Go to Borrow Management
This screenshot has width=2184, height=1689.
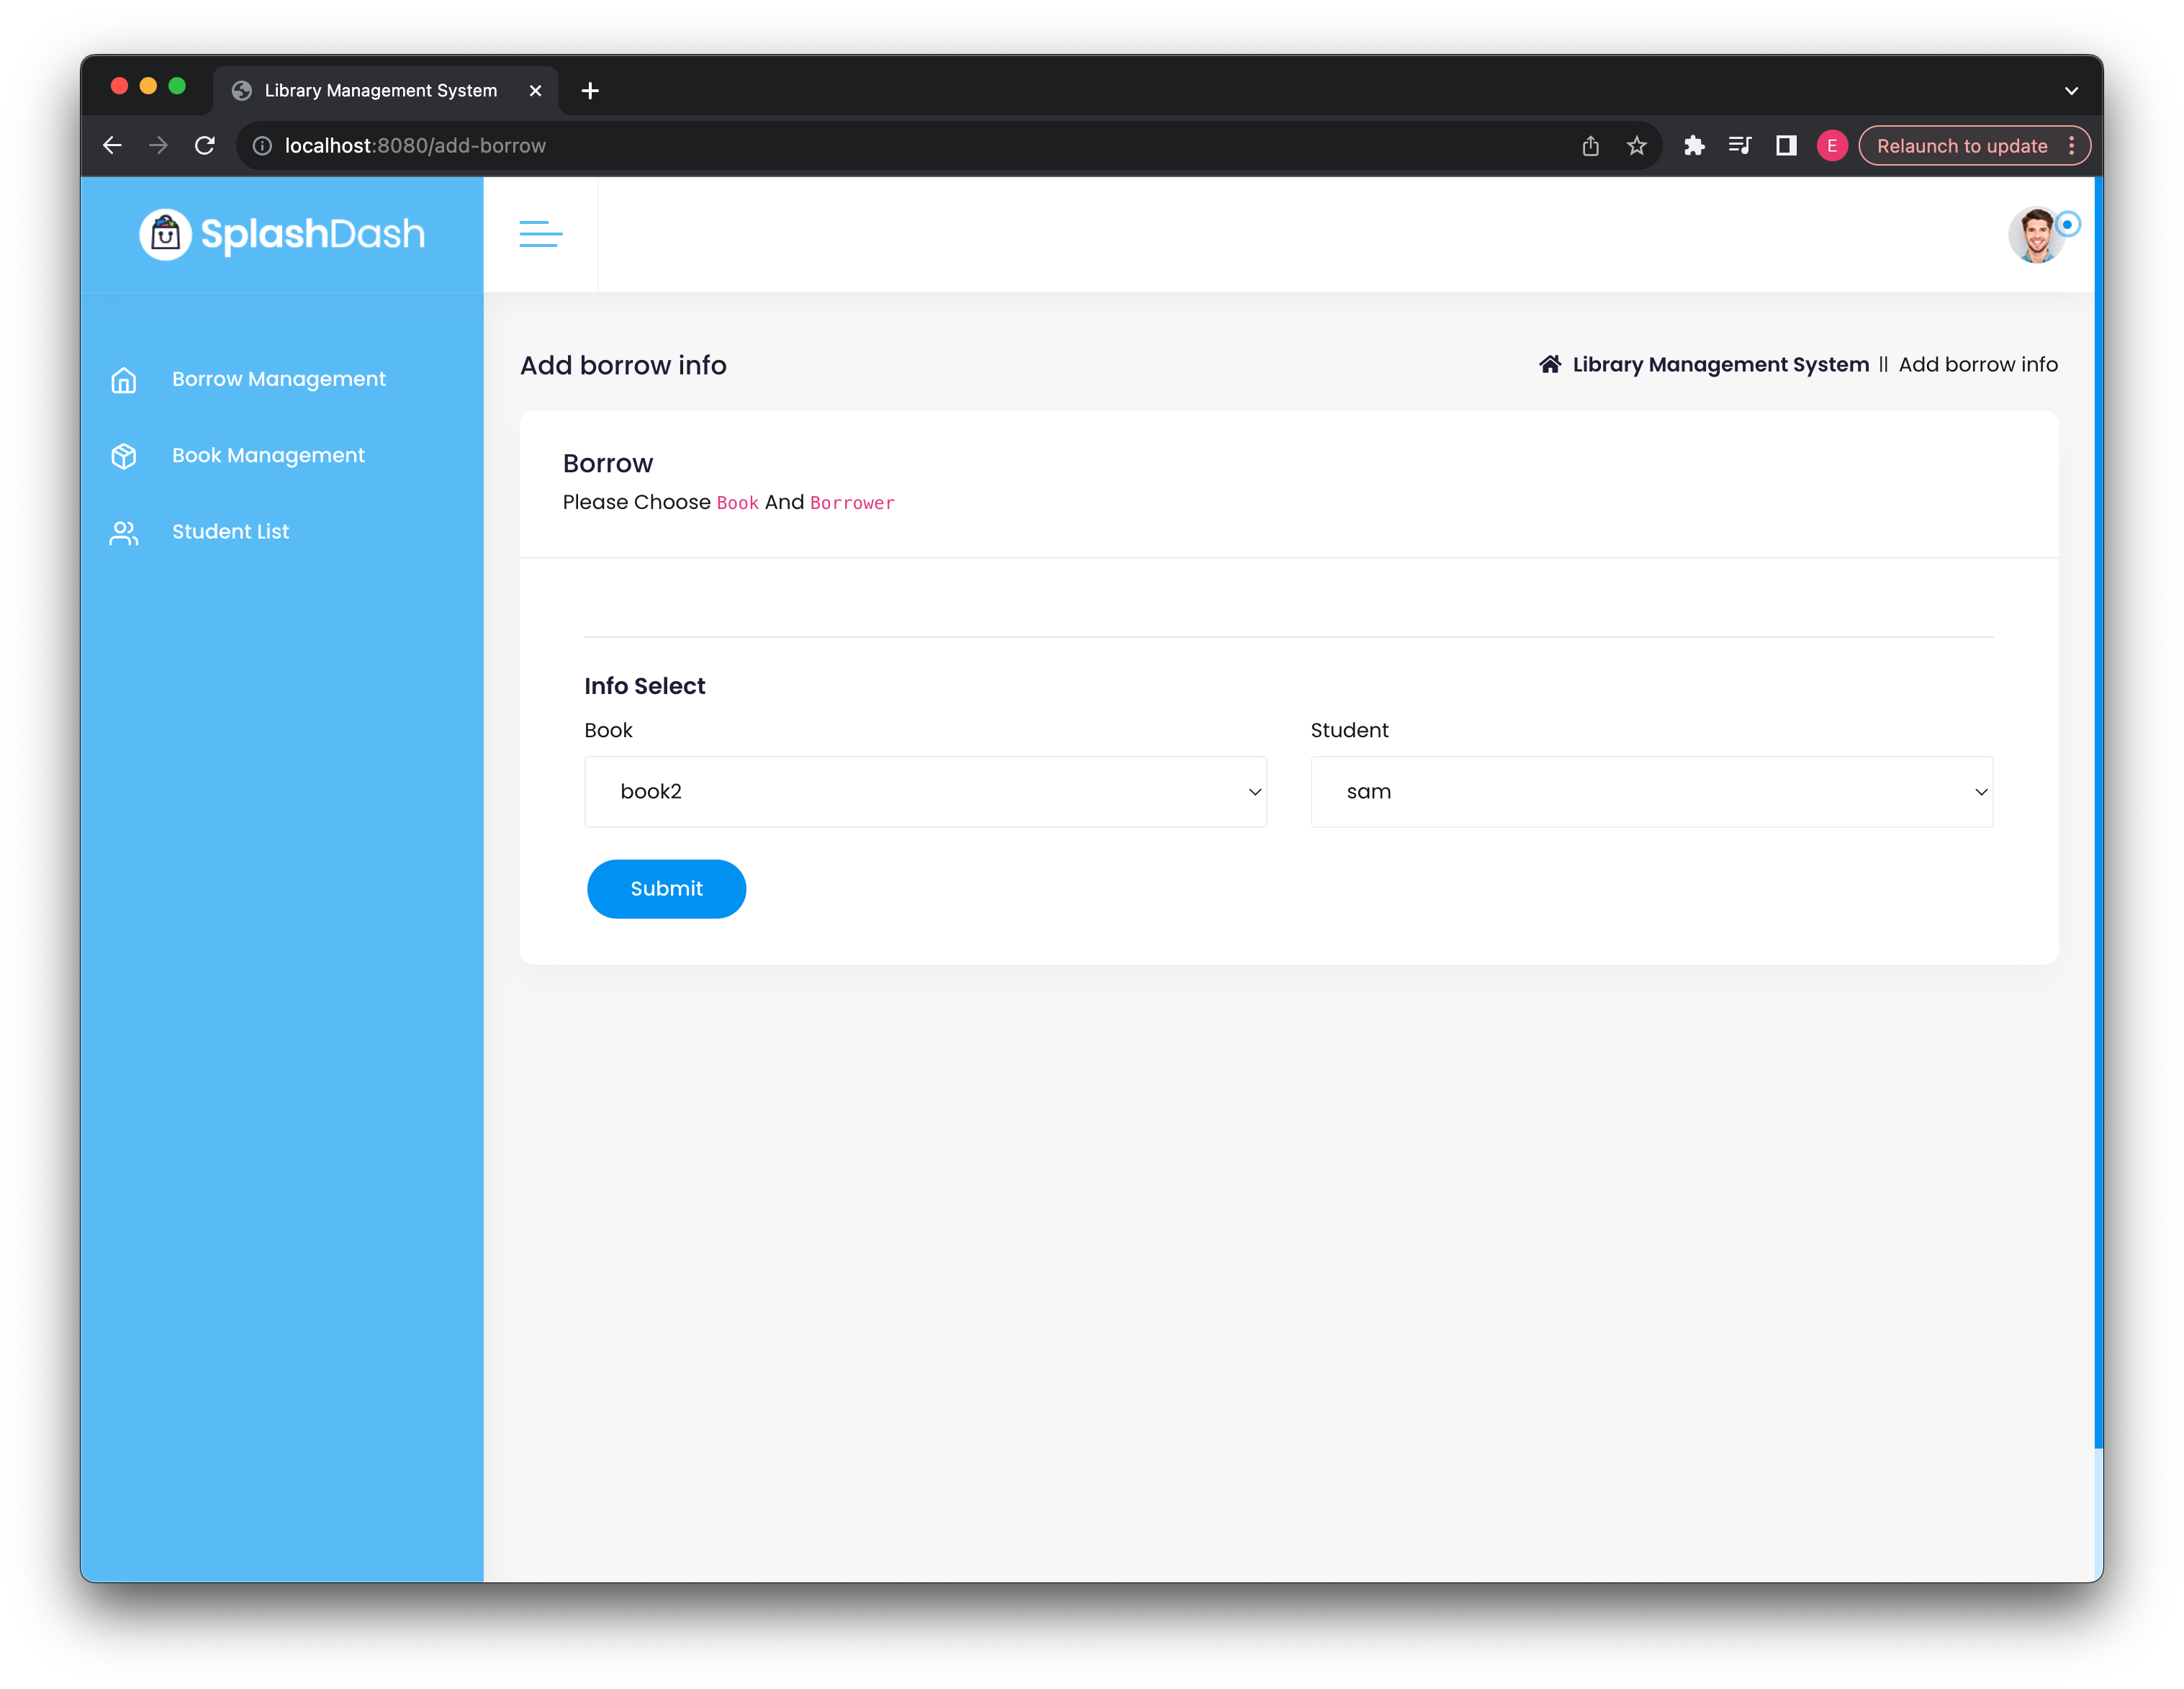pos(278,379)
